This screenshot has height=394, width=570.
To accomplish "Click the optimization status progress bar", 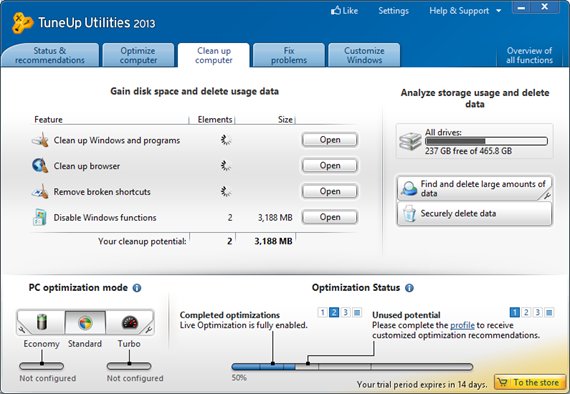I will (352, 367).
